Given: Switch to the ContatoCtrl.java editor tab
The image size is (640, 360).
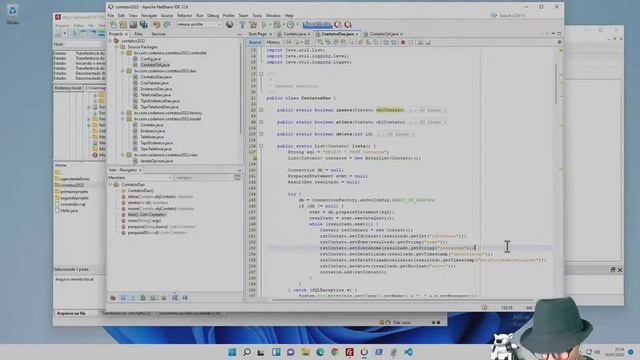Looking at the screenshot, I should click(x=383, y=34).
